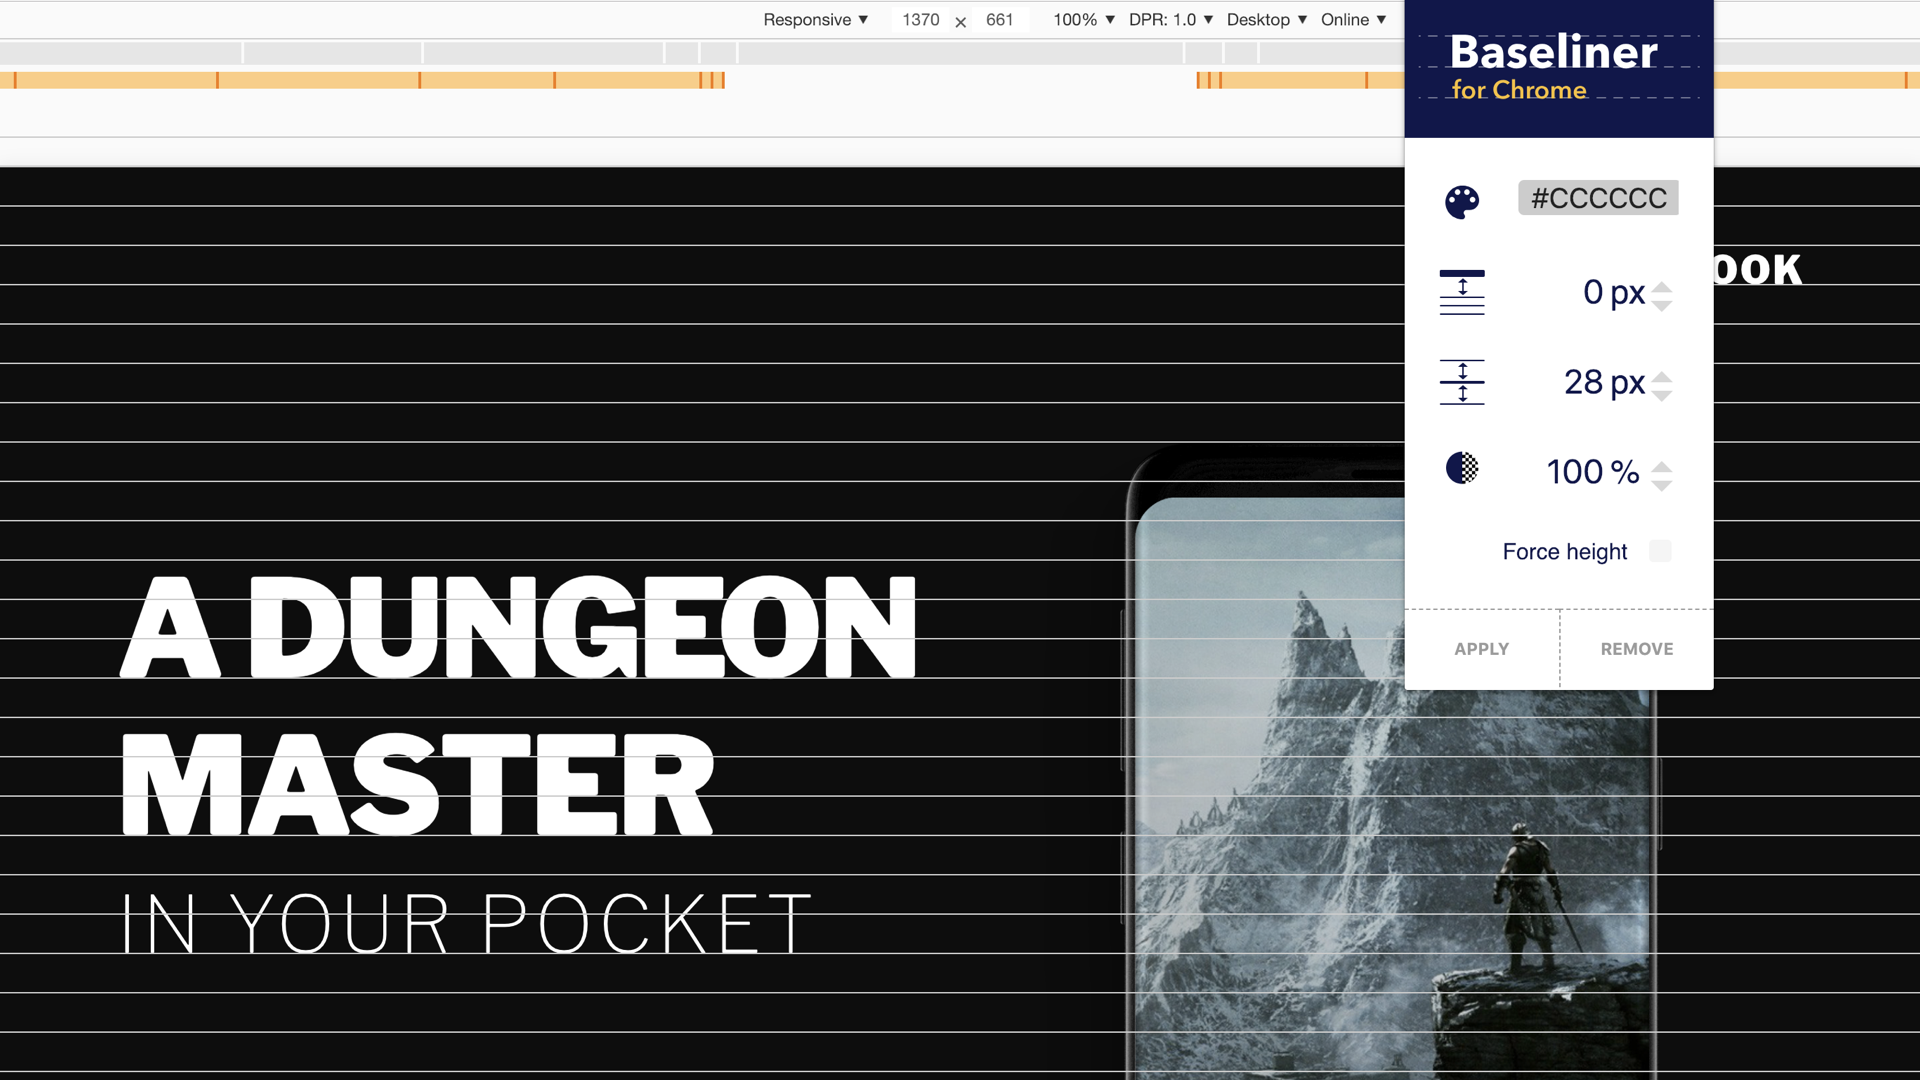Click the orange media query bar

(x=320, y=80)
